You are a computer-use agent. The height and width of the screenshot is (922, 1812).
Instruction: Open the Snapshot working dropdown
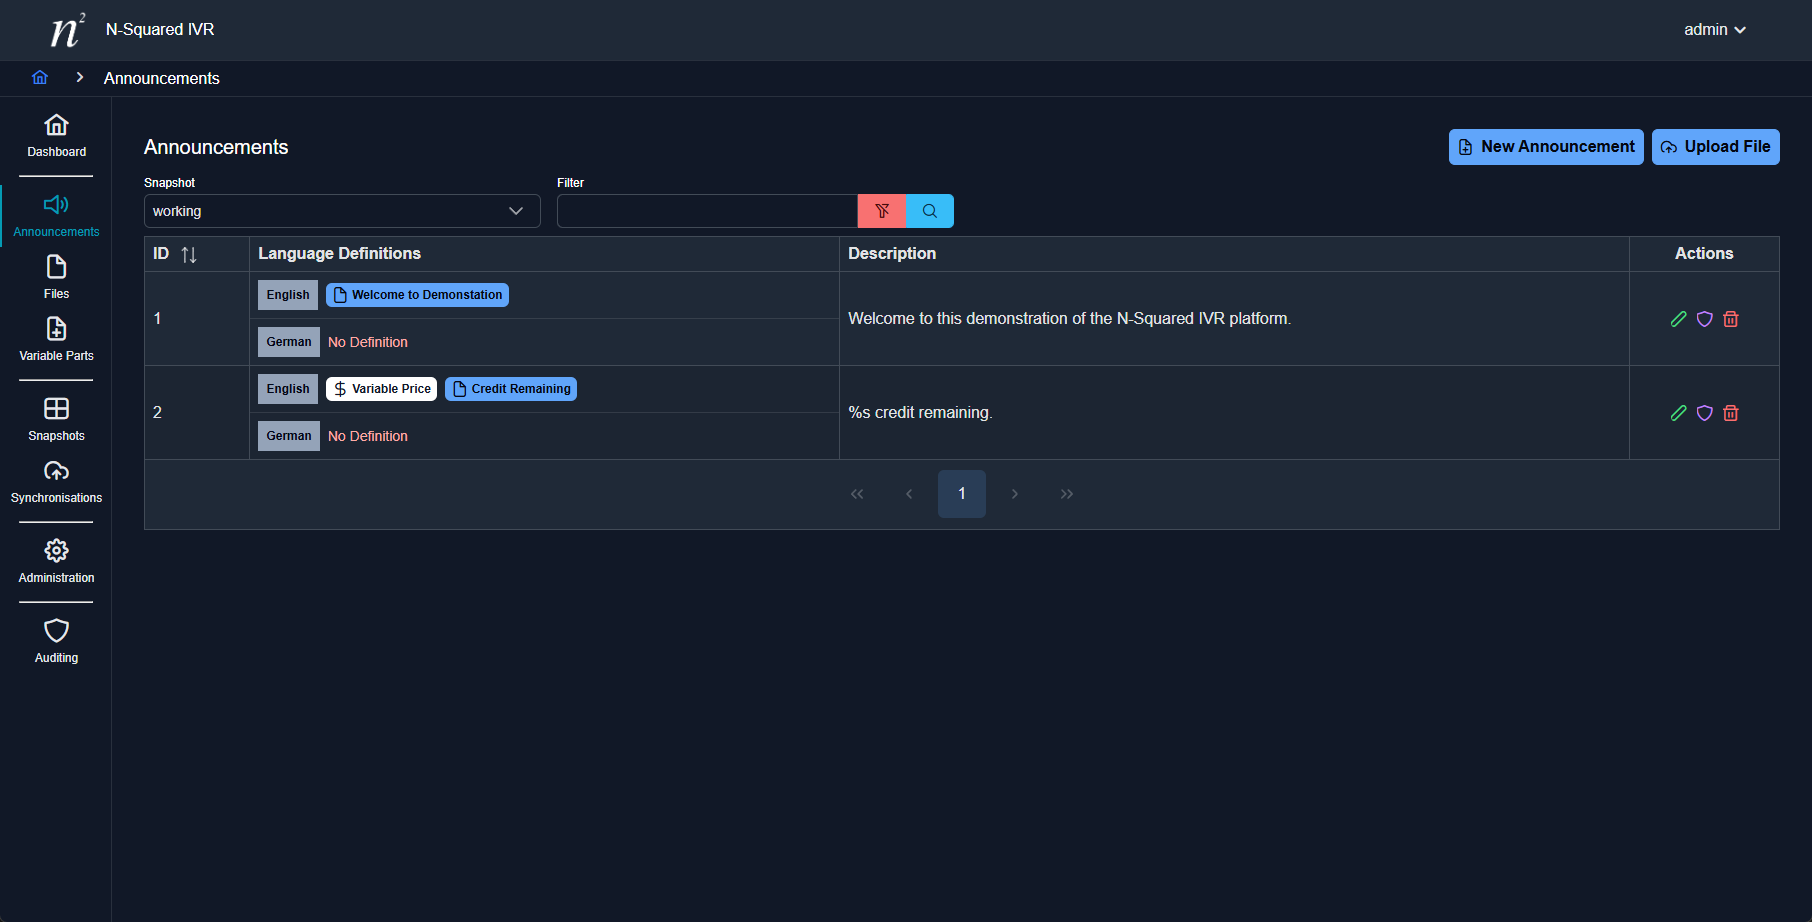(x=341, y=211)
